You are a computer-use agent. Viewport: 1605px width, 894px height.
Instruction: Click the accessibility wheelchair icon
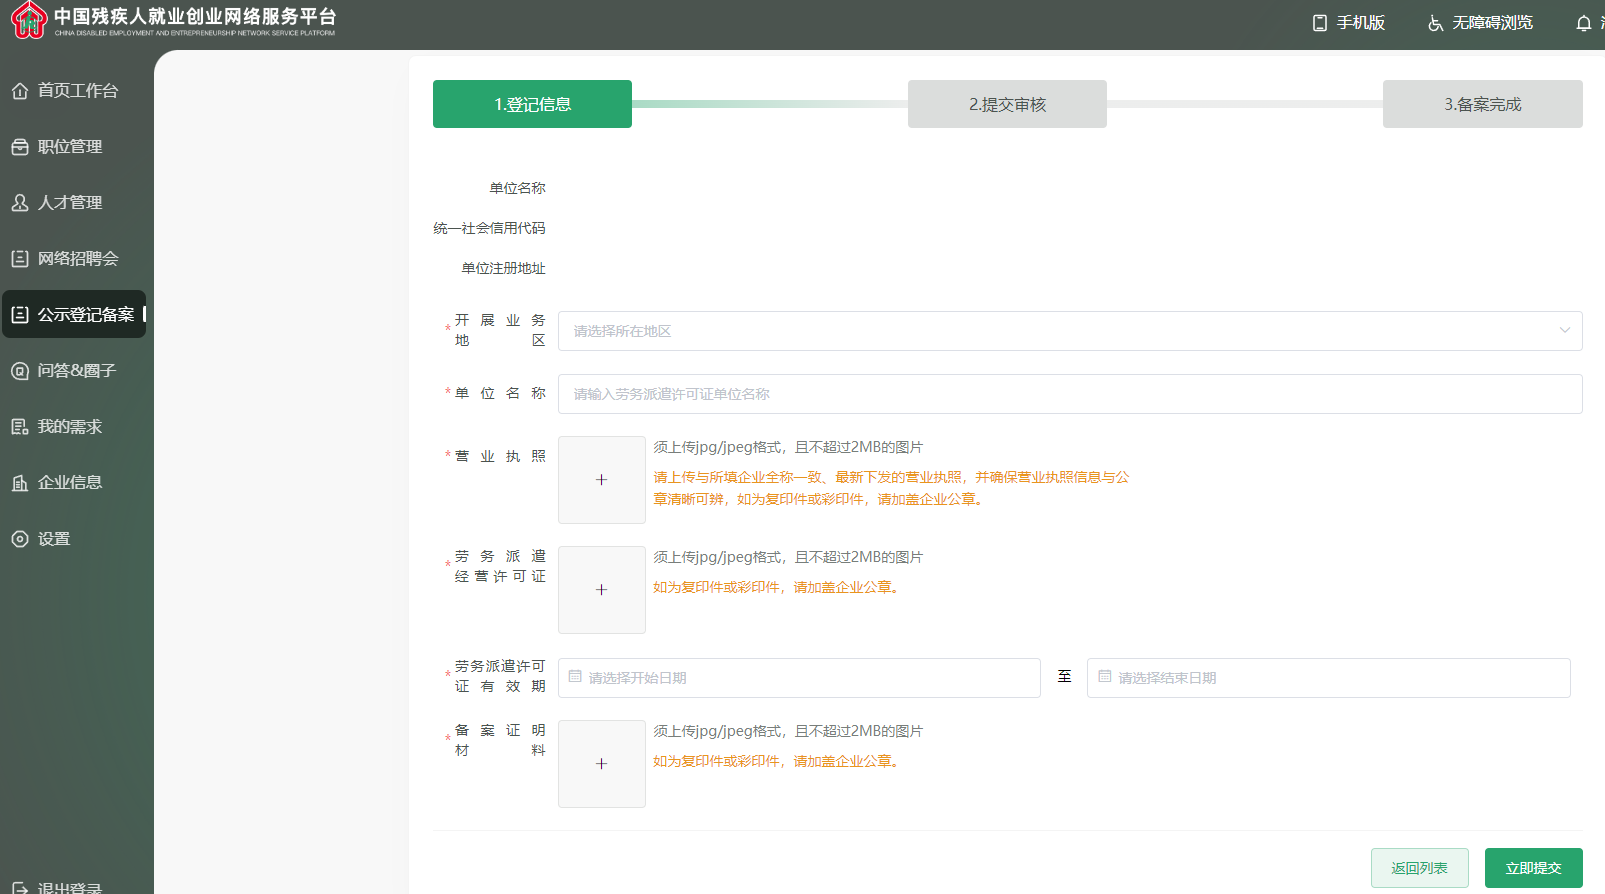[x=1435, y=23]
